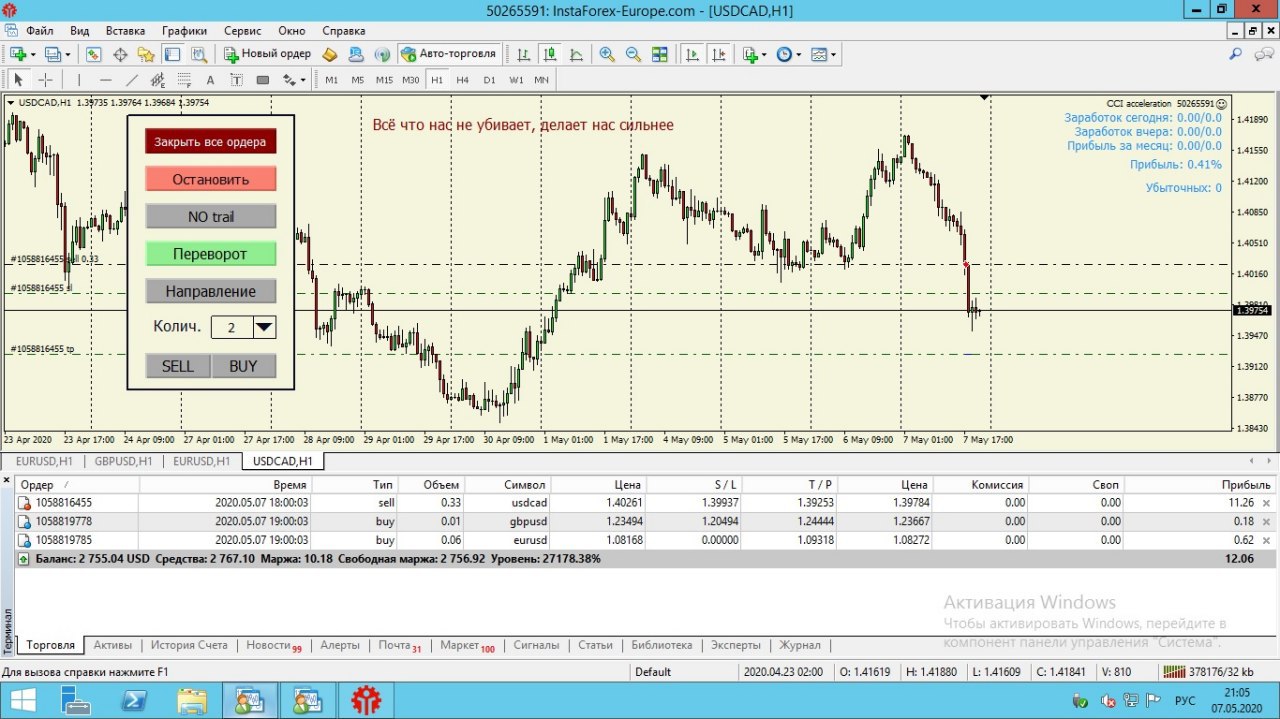Close order 1058816455 with its X

1266,503
